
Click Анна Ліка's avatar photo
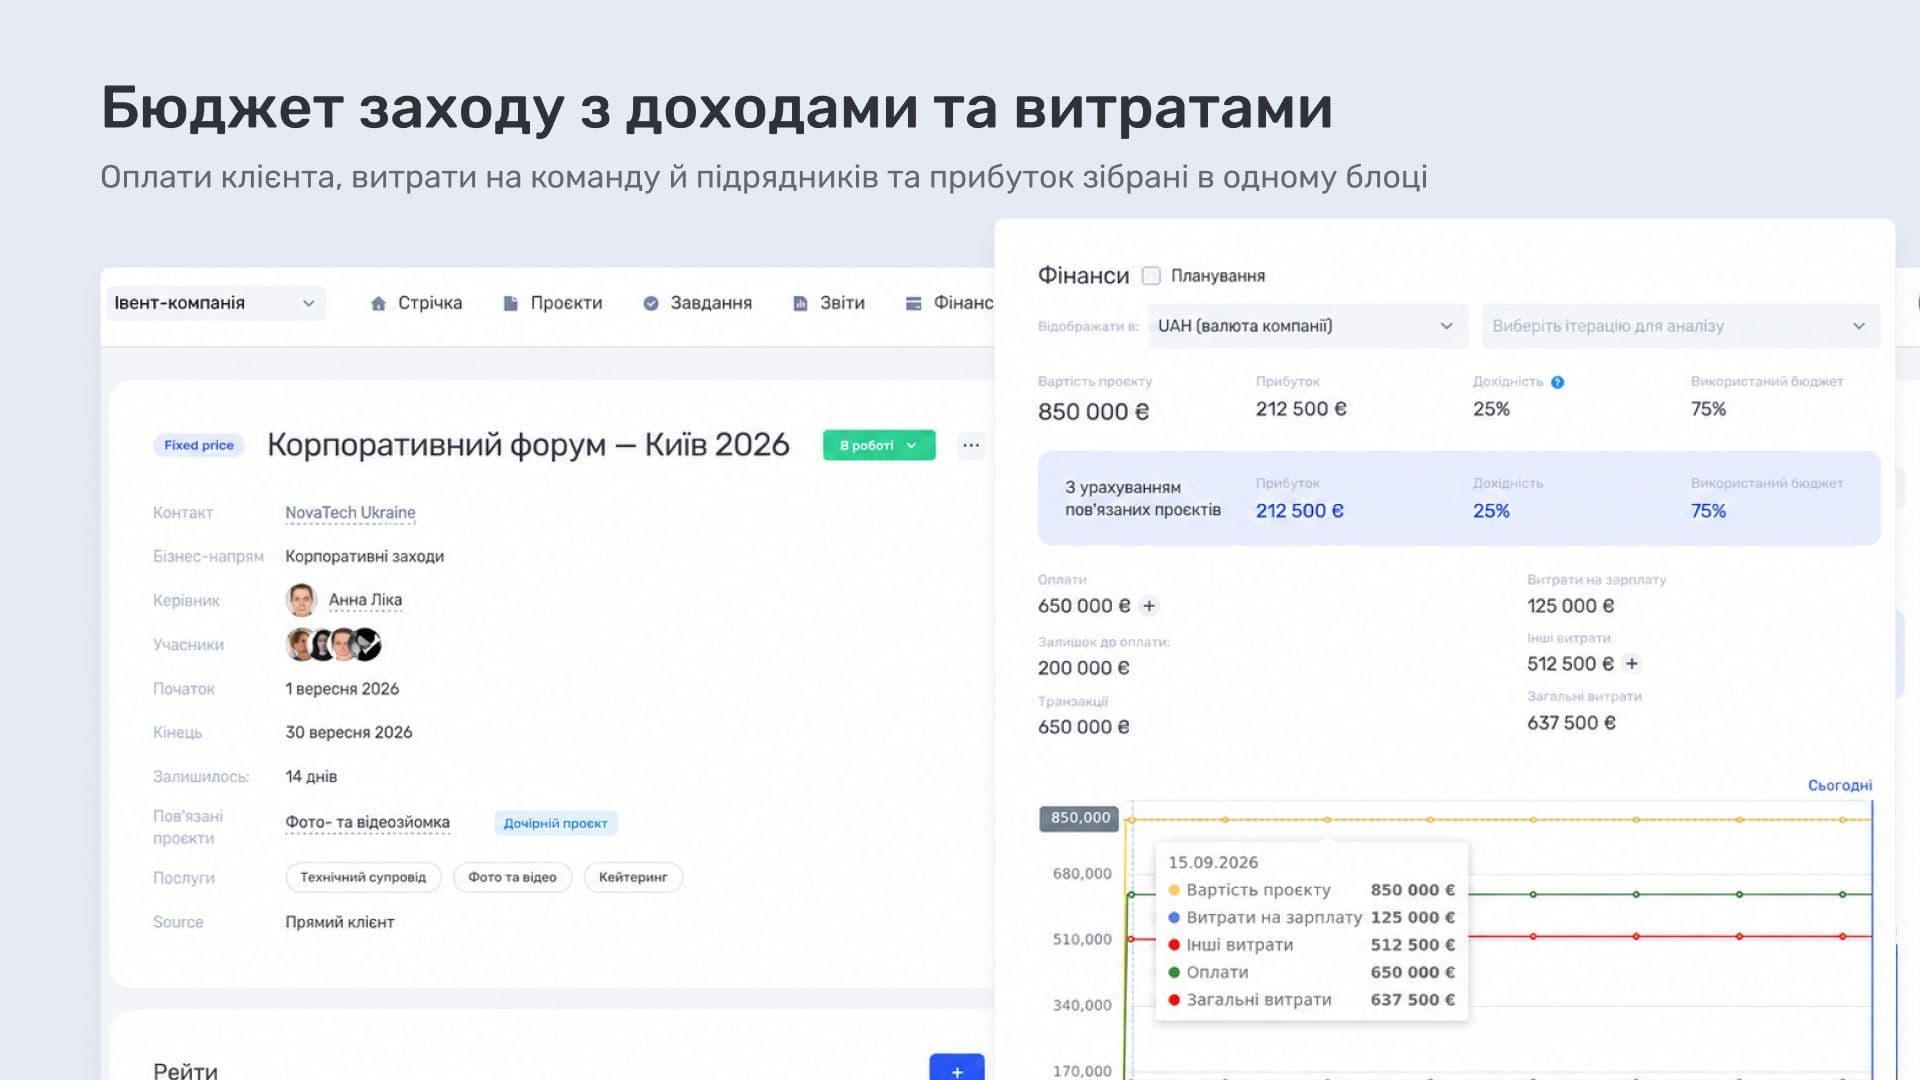[x=301, y=600]
